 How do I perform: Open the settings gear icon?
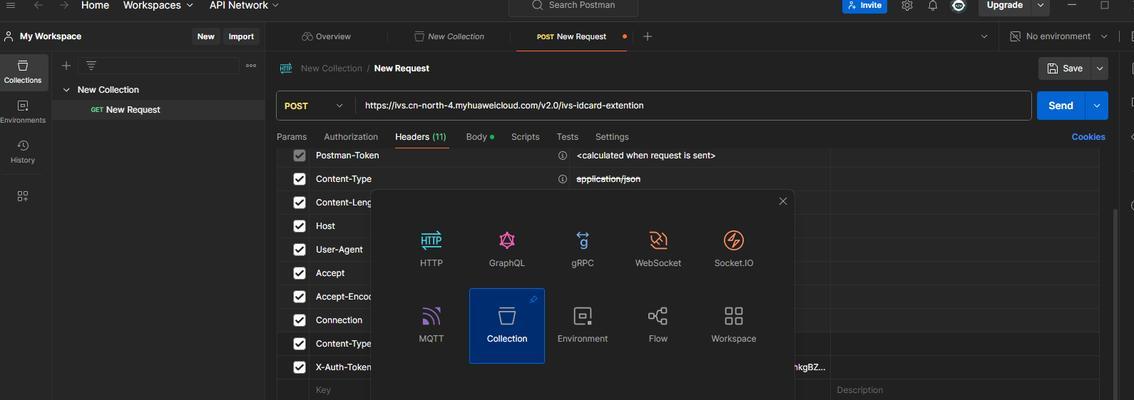point(907,5)
